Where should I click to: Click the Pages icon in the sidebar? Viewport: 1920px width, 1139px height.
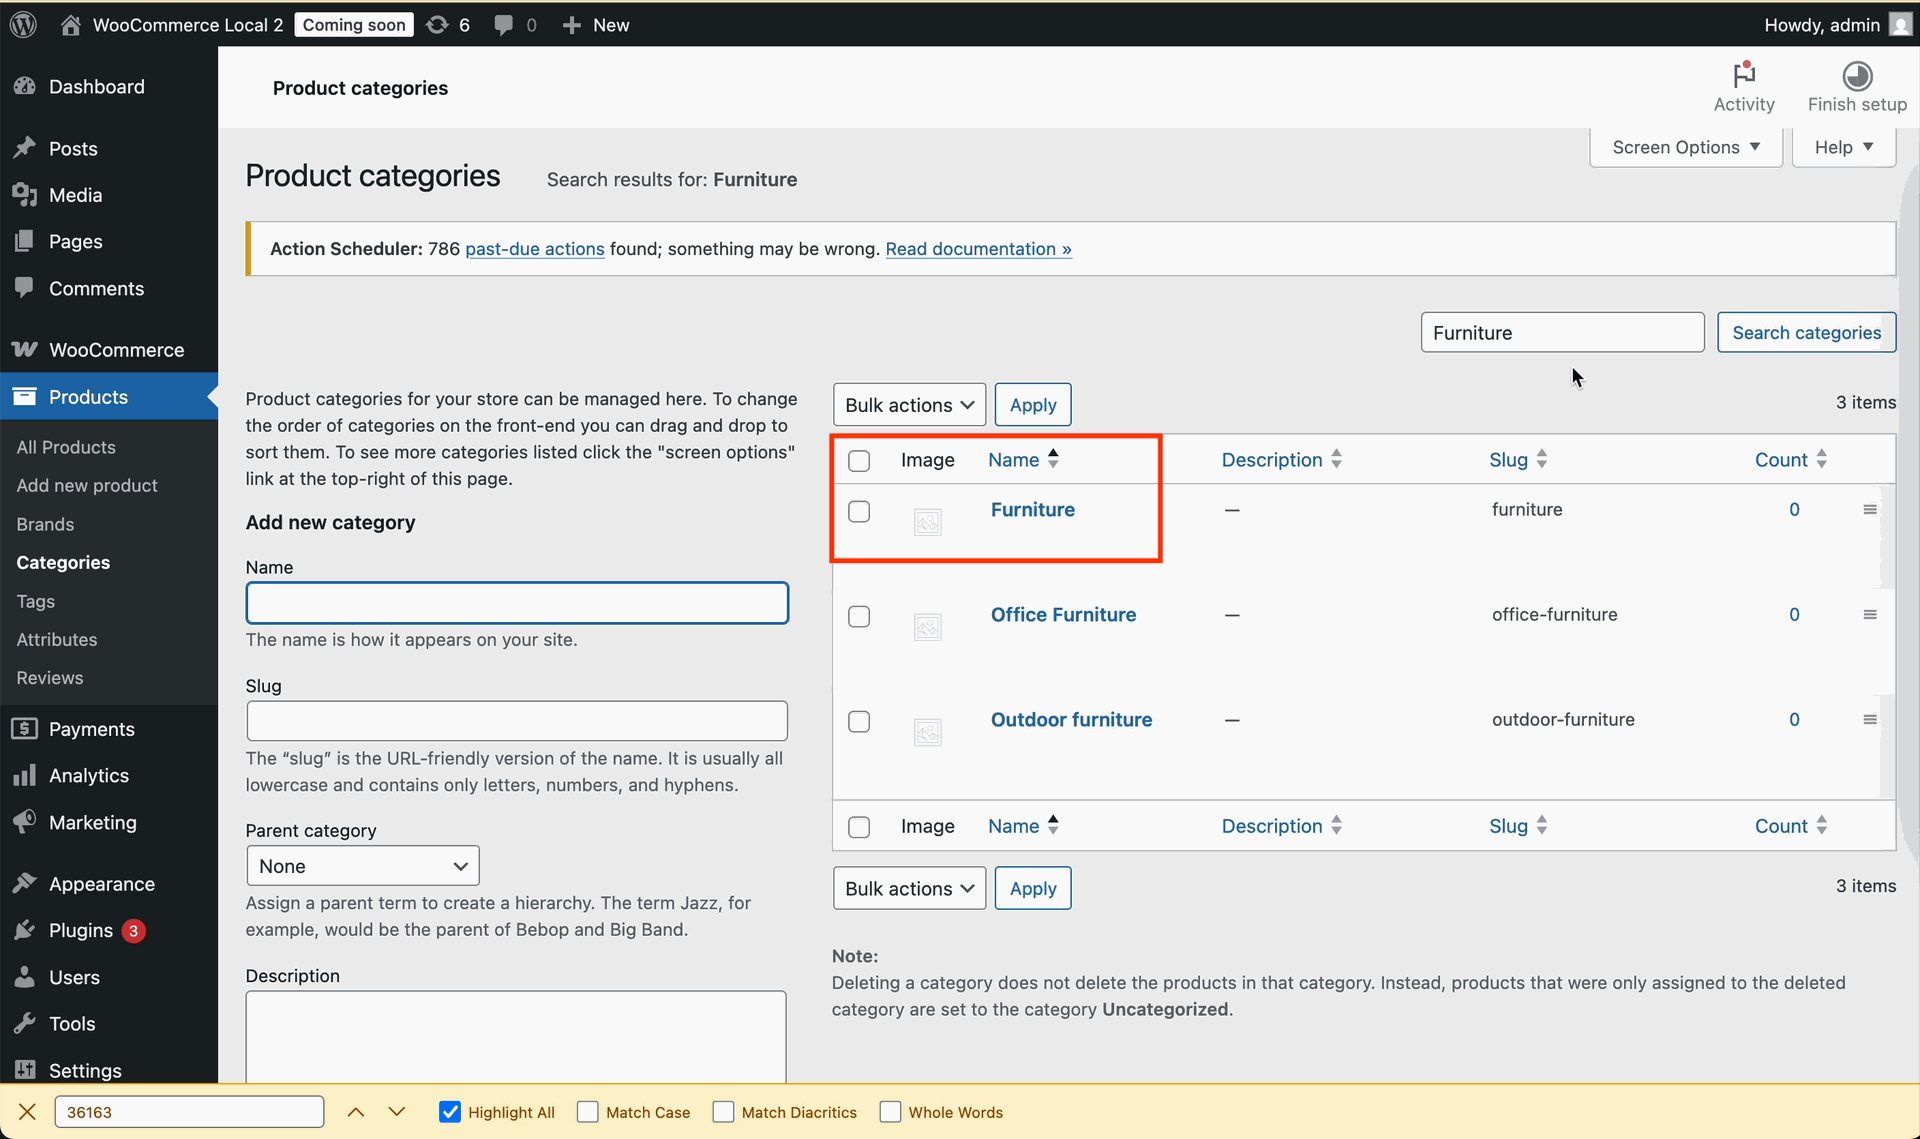tap(25, 241)
